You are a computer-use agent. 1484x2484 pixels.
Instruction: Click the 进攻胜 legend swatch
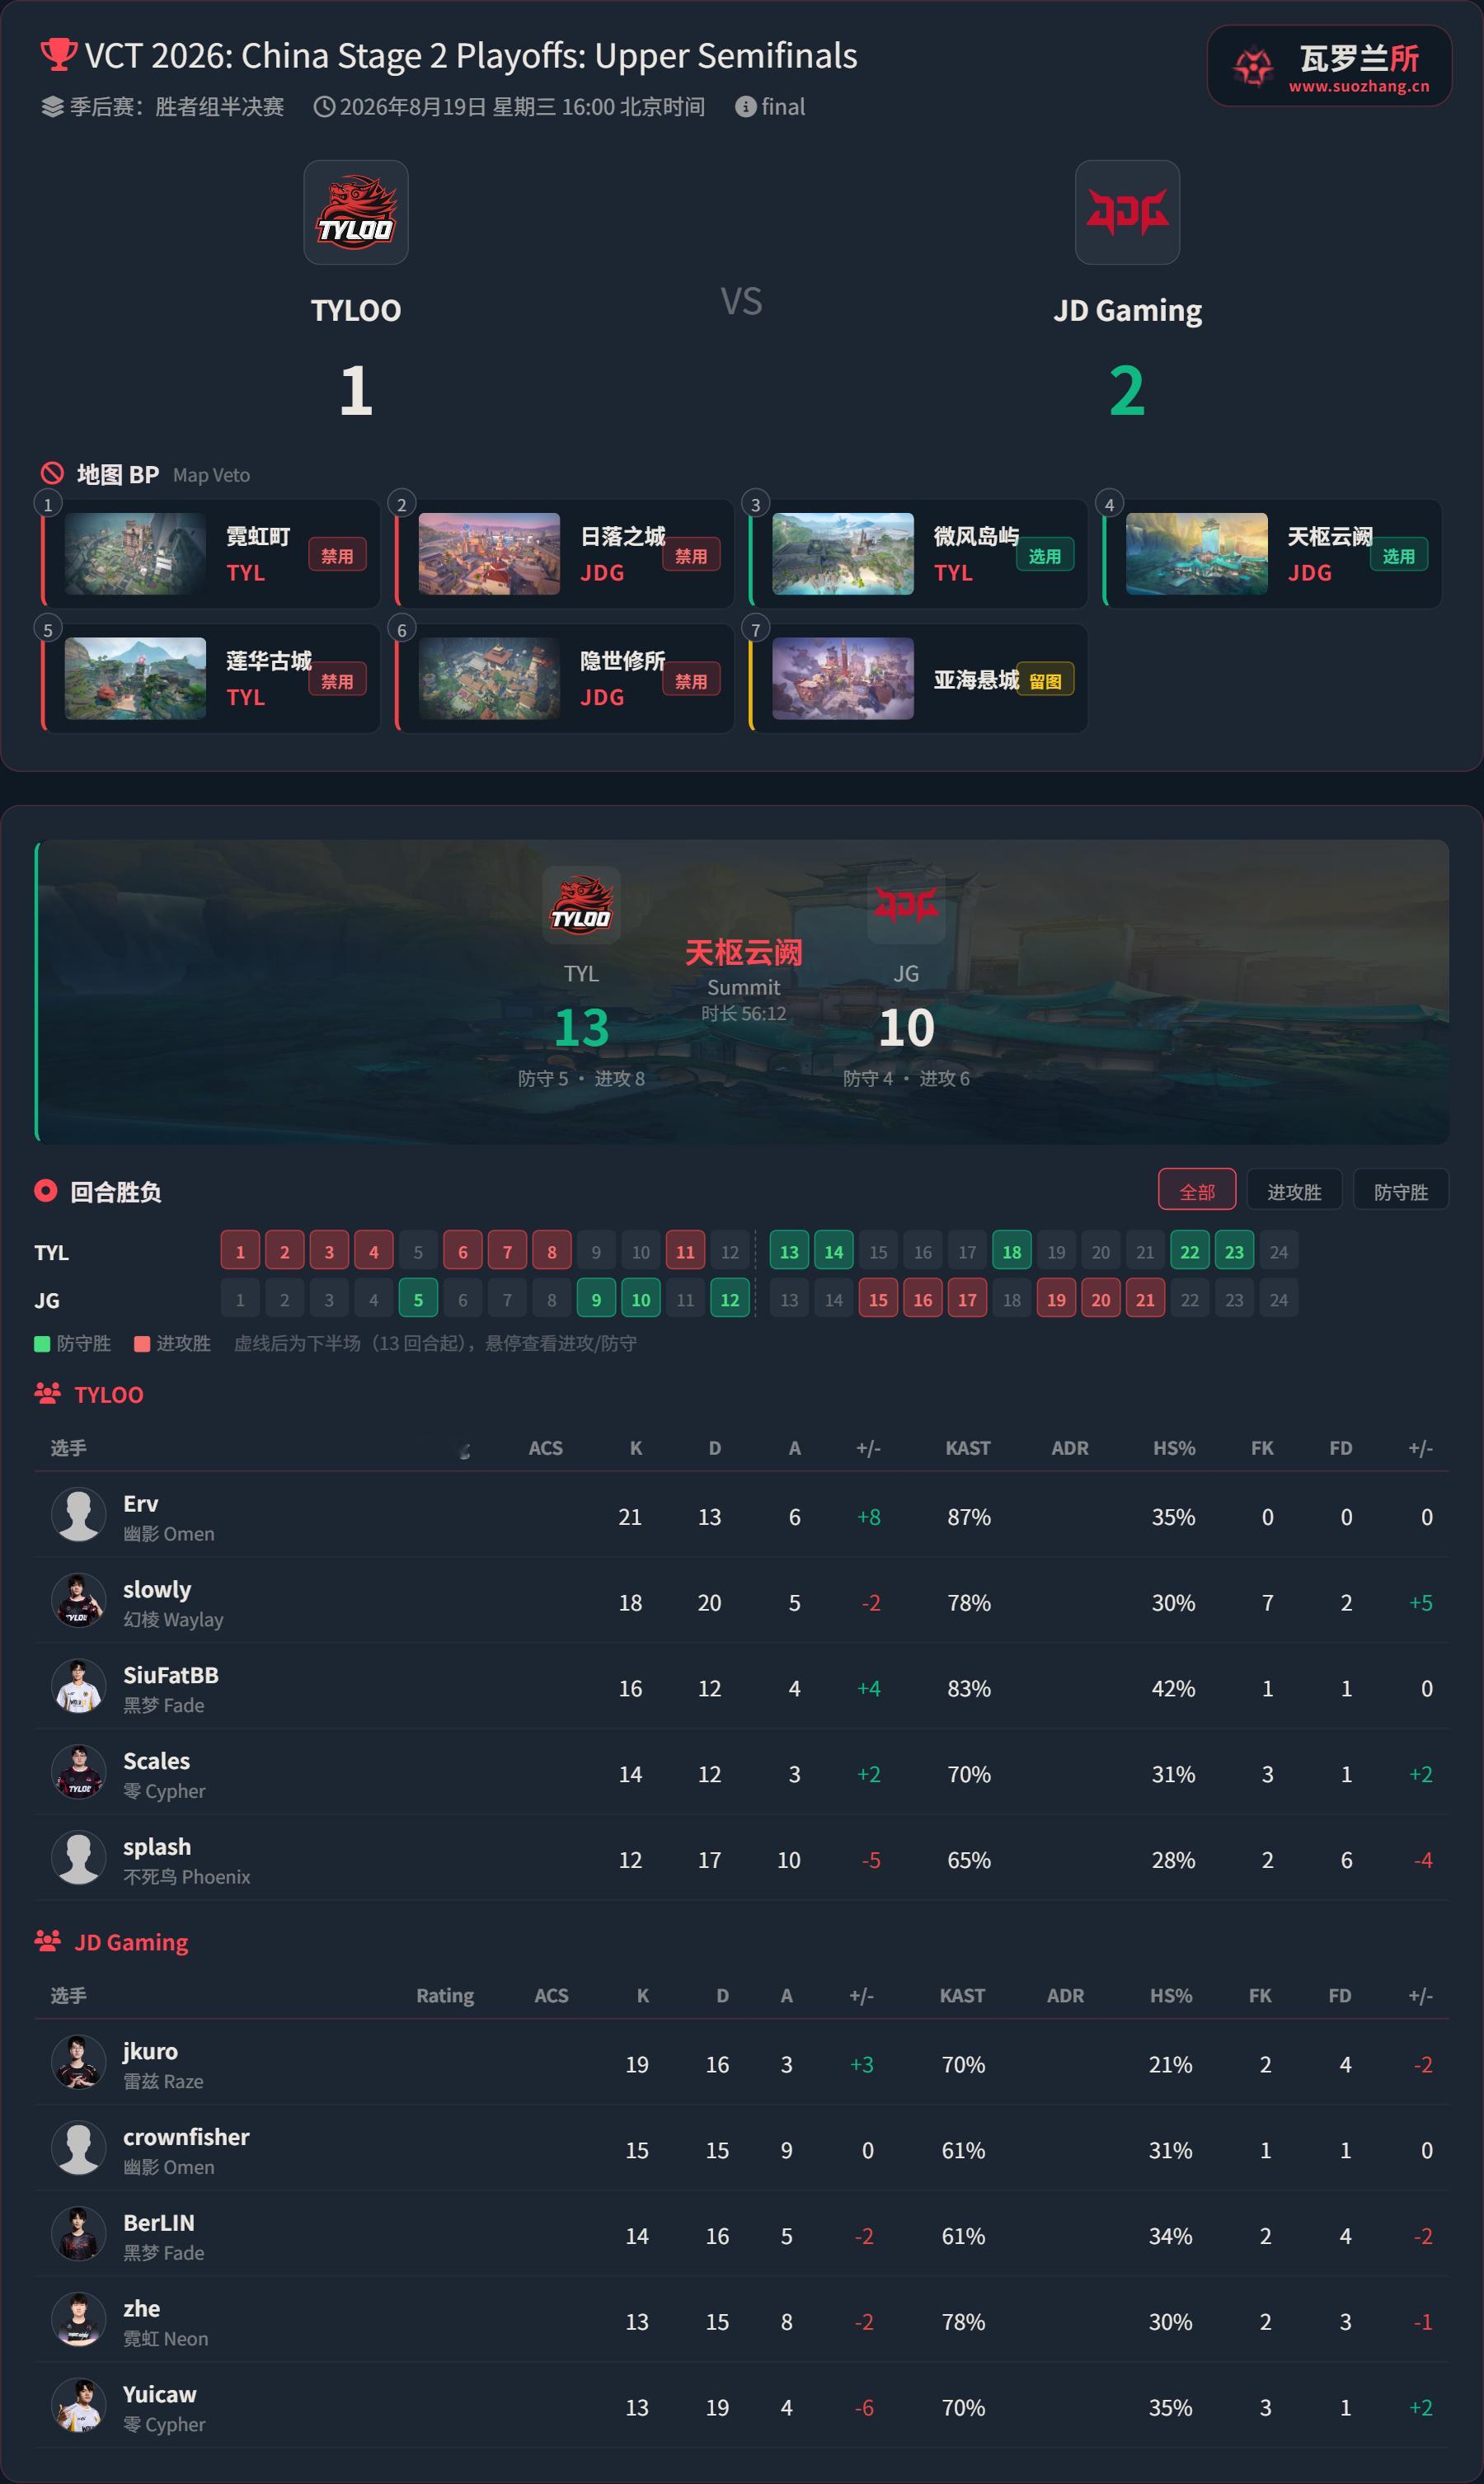(142, 1343)
